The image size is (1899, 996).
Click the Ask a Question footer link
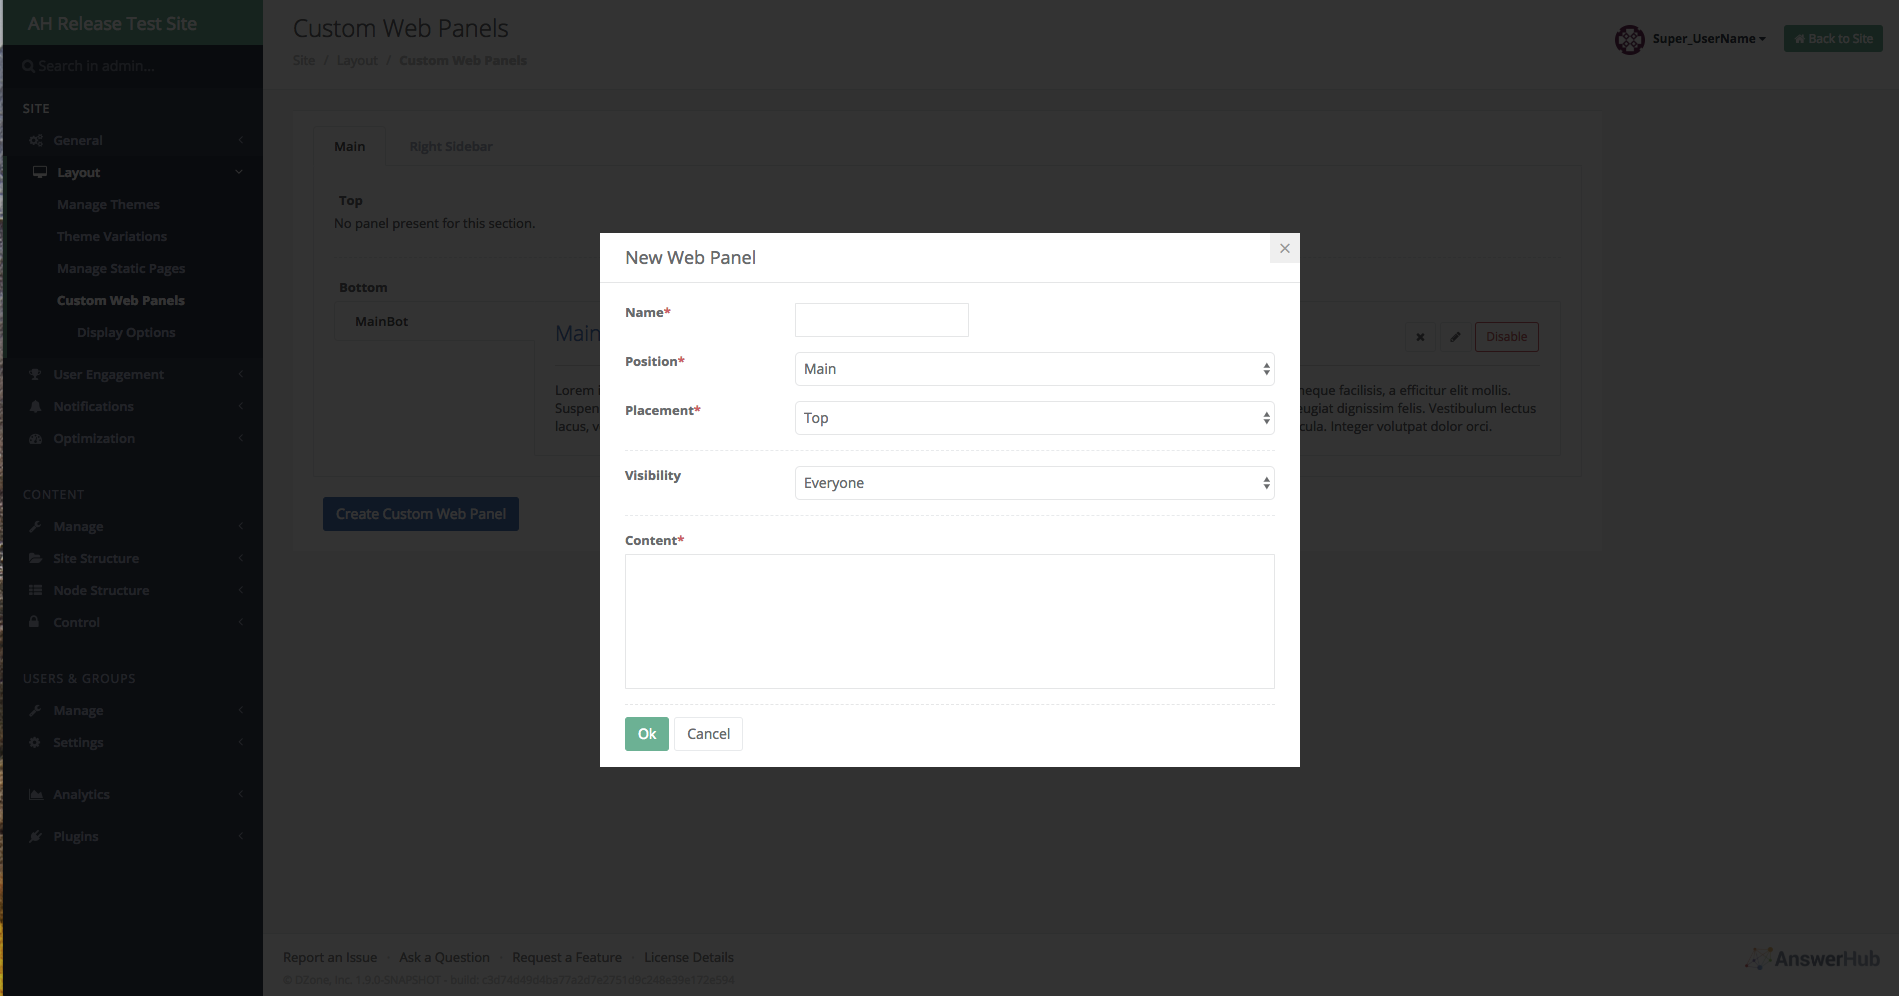point(444,958)
